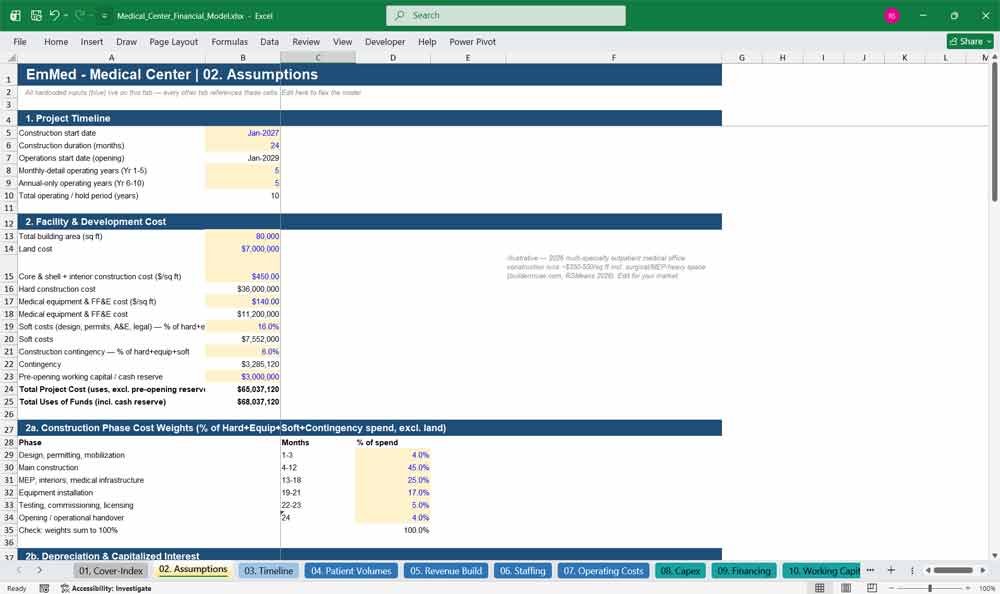Open the Power Pivot ribbon tab
Screen dimensions: 1000x594
[x=473, y=41]
